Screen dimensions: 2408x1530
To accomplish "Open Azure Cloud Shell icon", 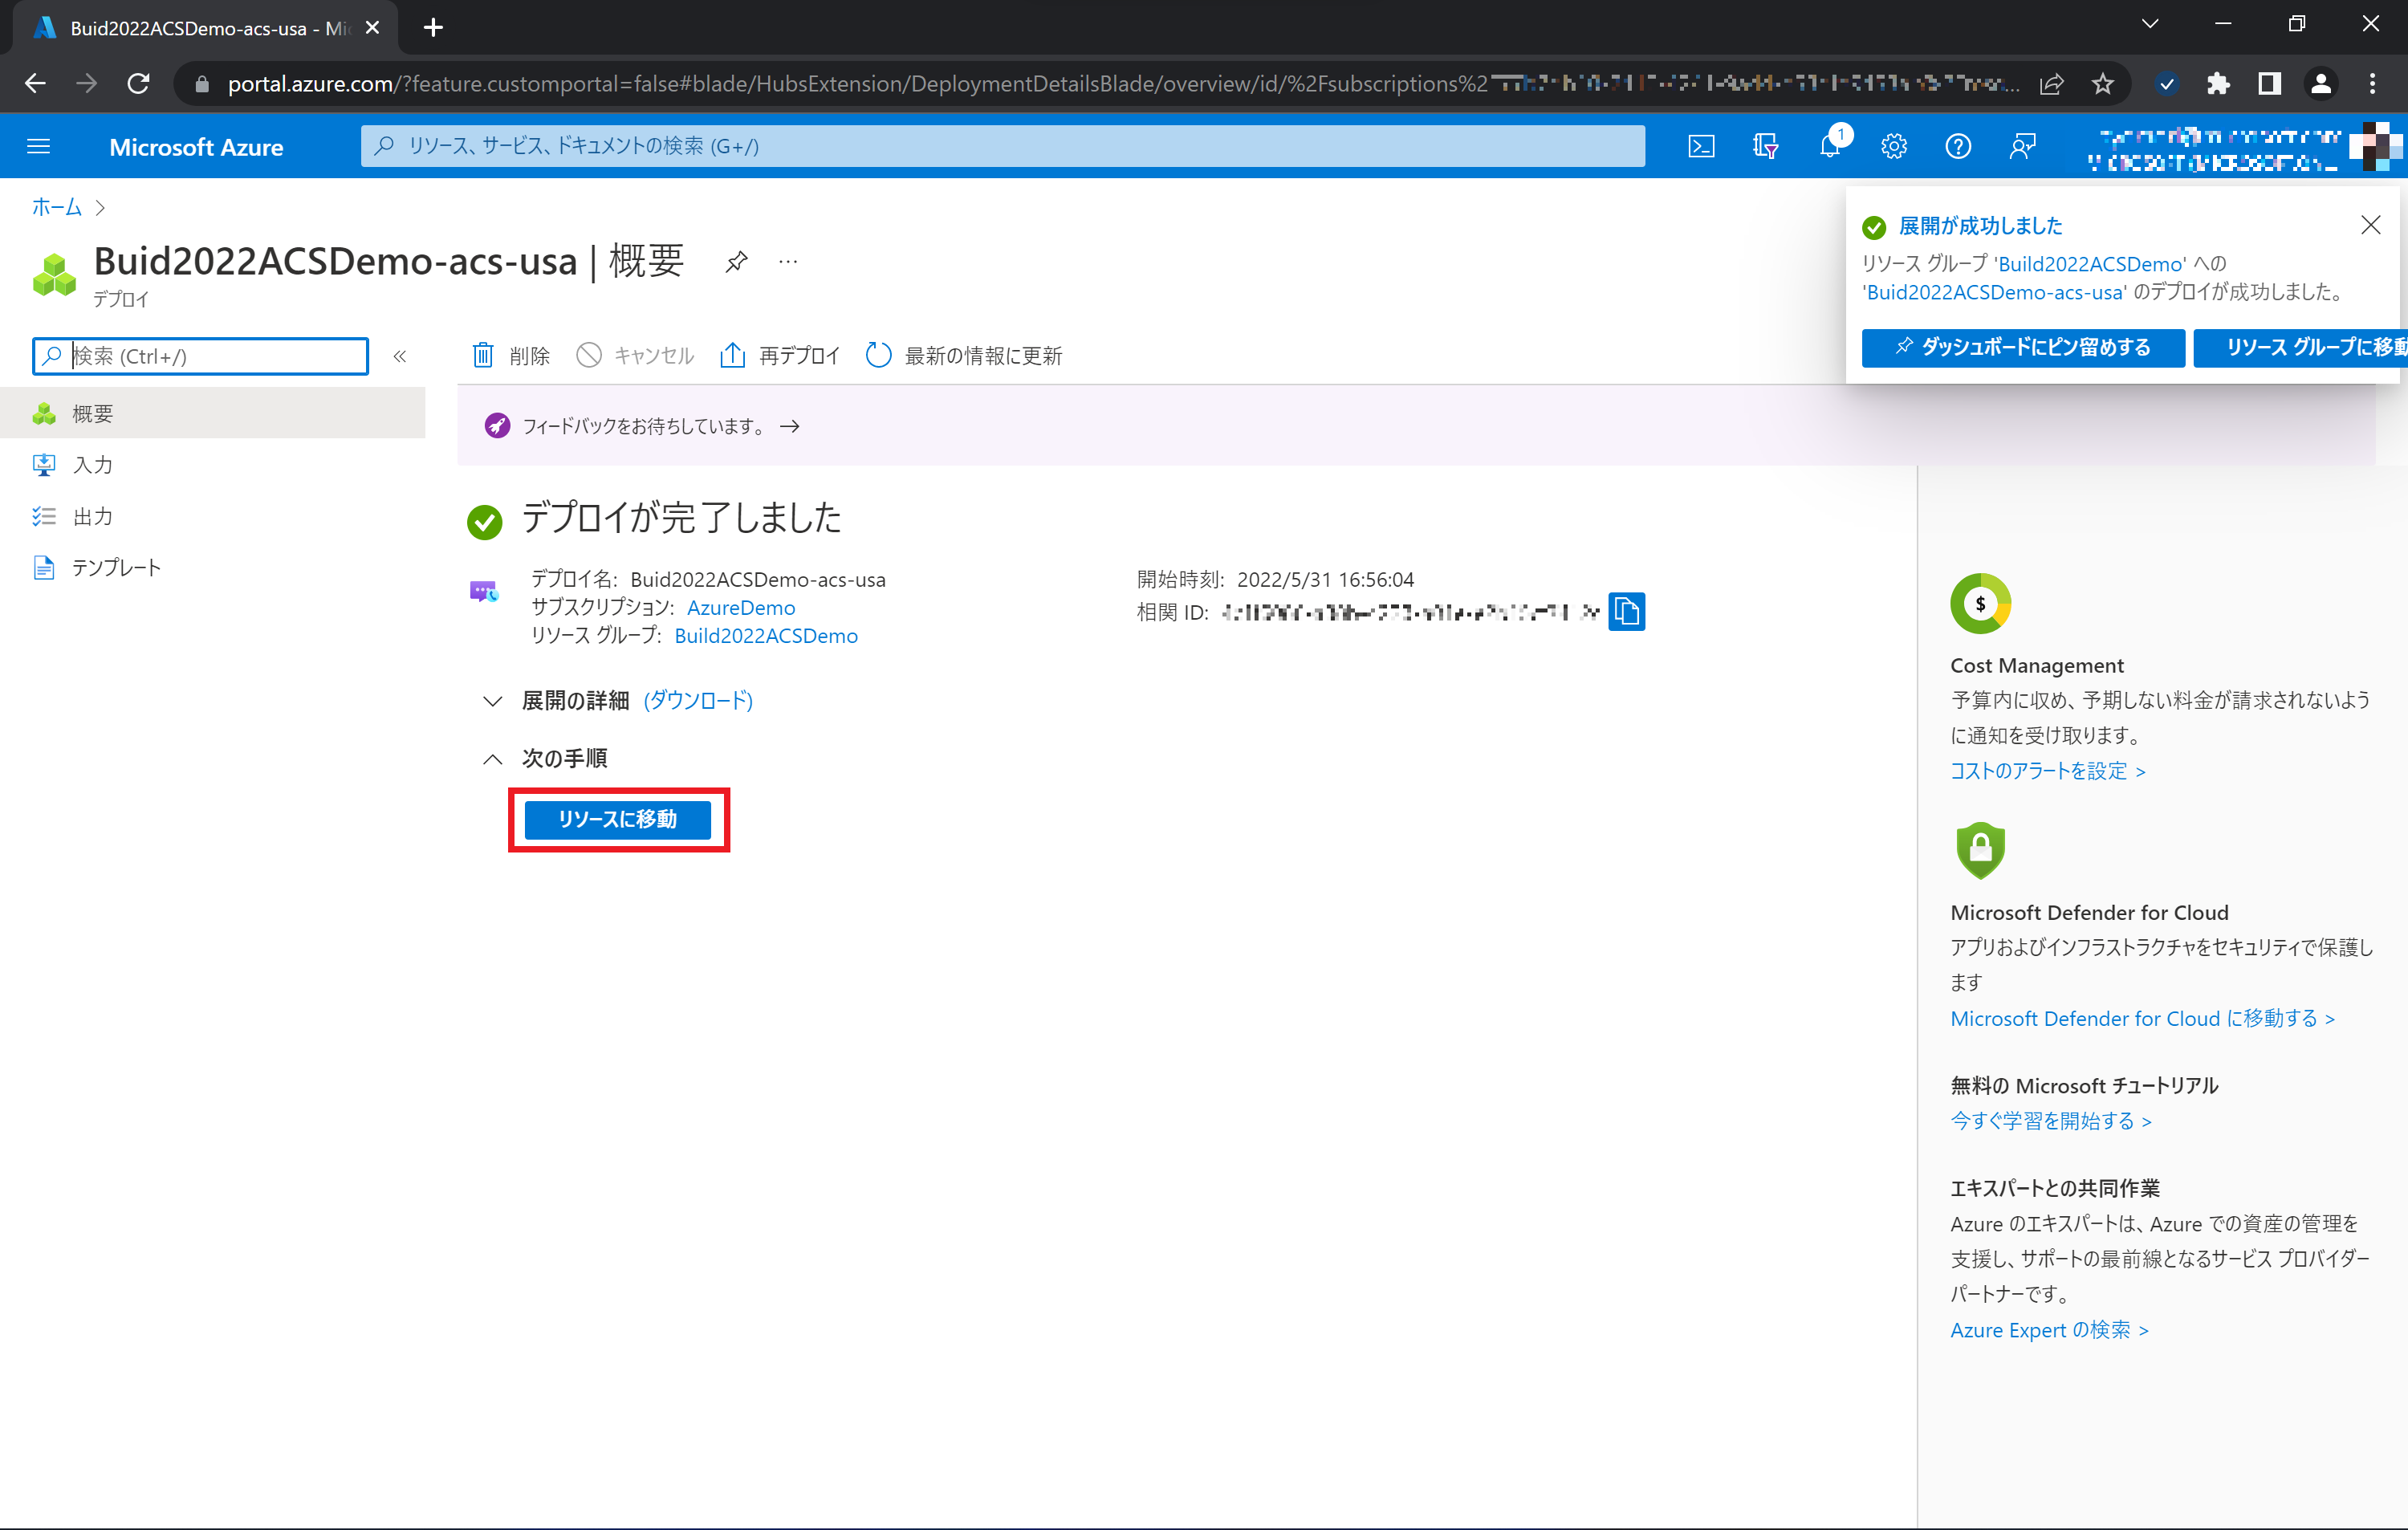I will (1700, 147).
